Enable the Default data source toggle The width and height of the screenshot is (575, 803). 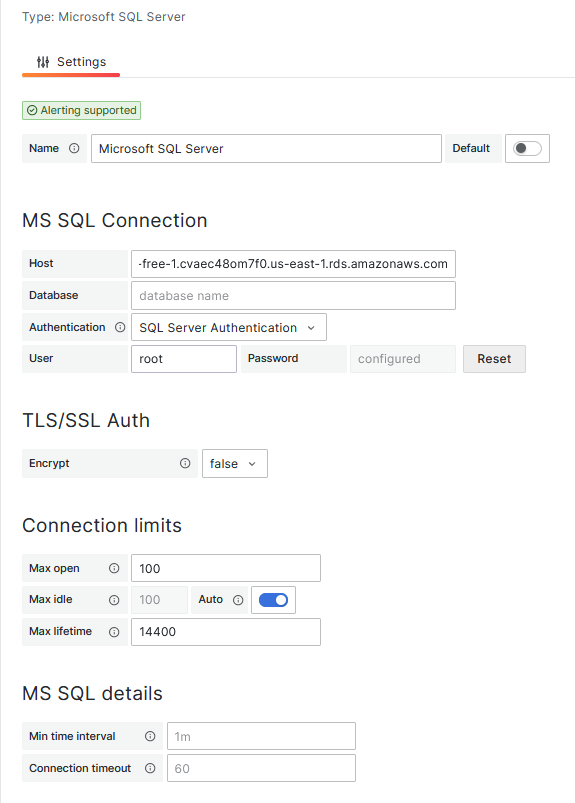[527, 149]
